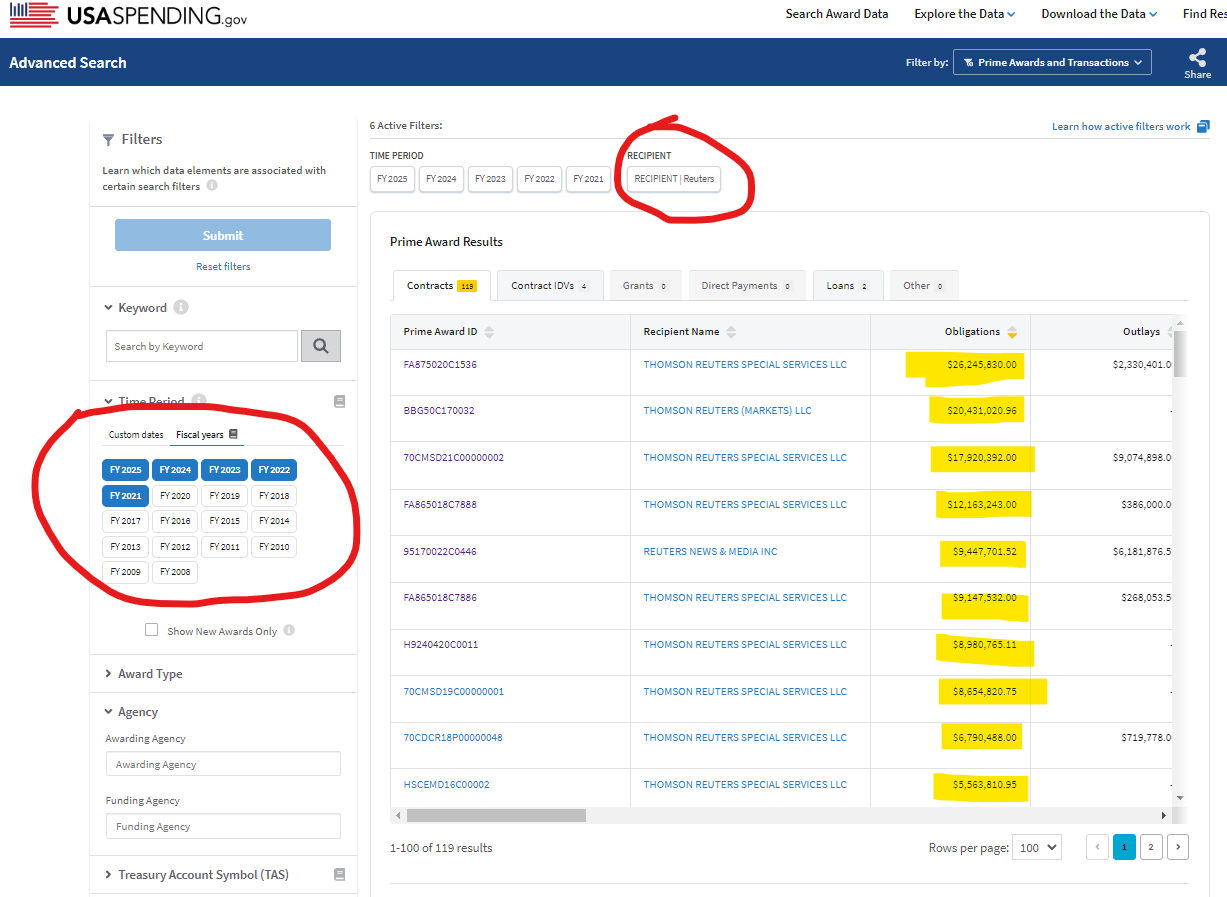Screen dimensions: 1227x897
Task: Deselect FY 2025 fiscal year
Action: point(125,470)
